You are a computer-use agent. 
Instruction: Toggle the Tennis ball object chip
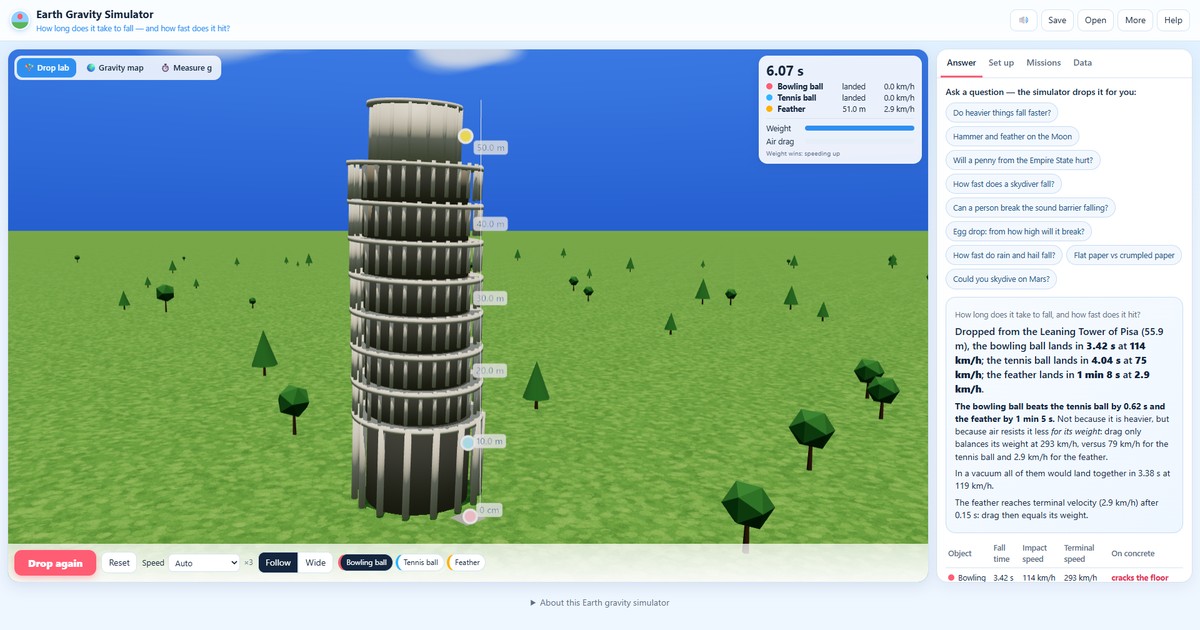tap(419, 563)
